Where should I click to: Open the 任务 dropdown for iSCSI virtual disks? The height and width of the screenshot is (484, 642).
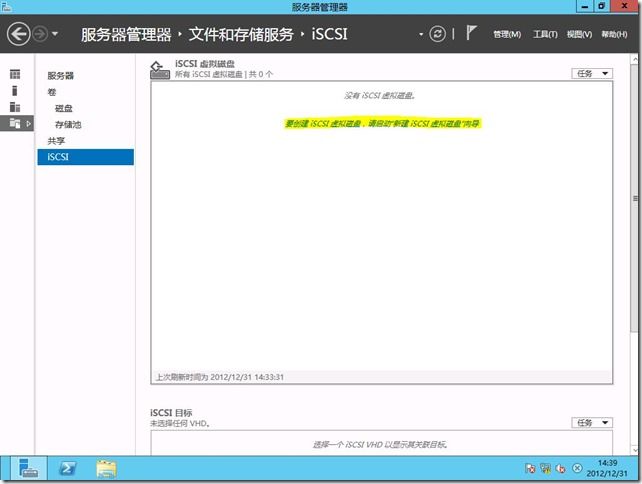(591, 73)
